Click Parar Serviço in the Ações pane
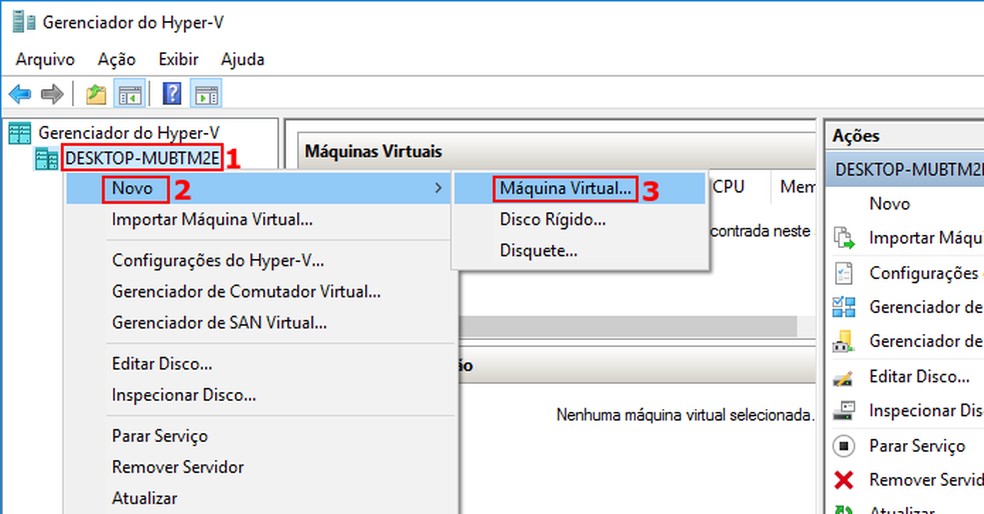Image resolution: width=984 pixels, height=514 pixels. tap(917, 446)
